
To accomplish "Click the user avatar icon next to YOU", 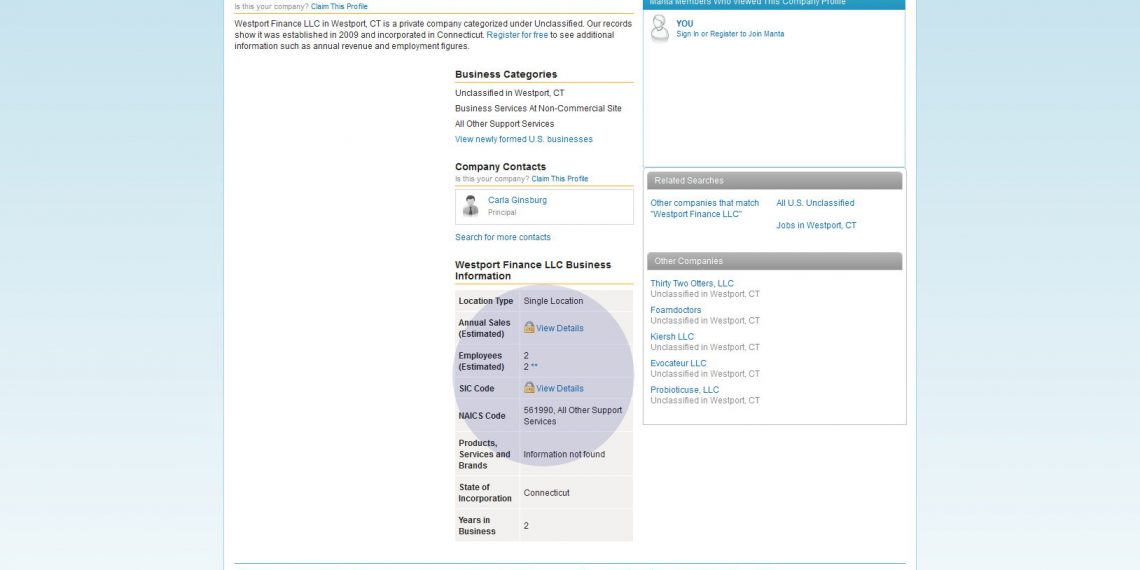I will click(660, 29).
